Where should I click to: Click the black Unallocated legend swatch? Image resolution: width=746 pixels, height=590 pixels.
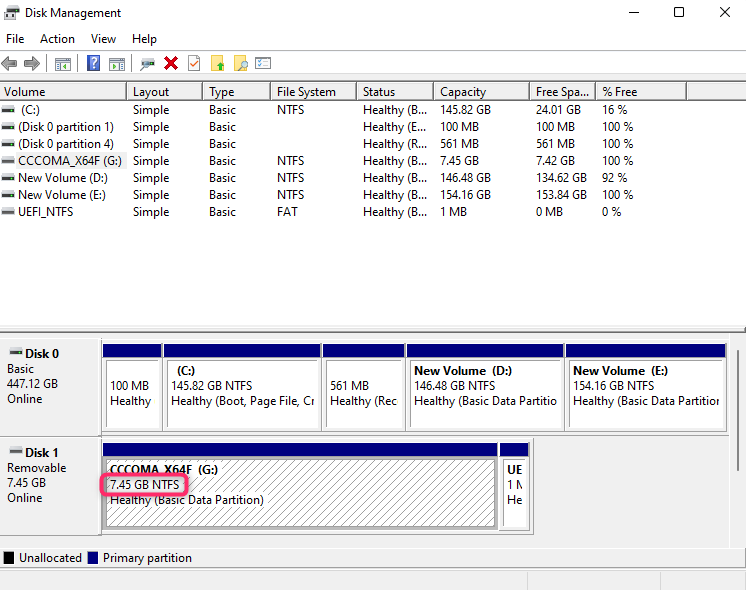(9, 558)
